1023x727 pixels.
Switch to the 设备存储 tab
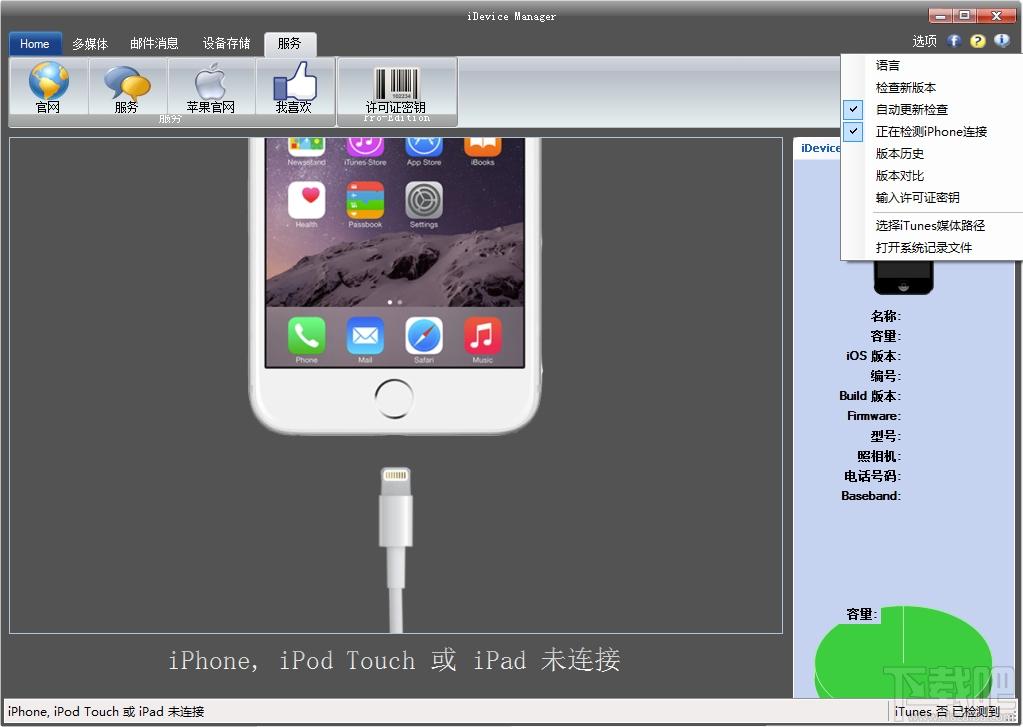click(226, 44)
